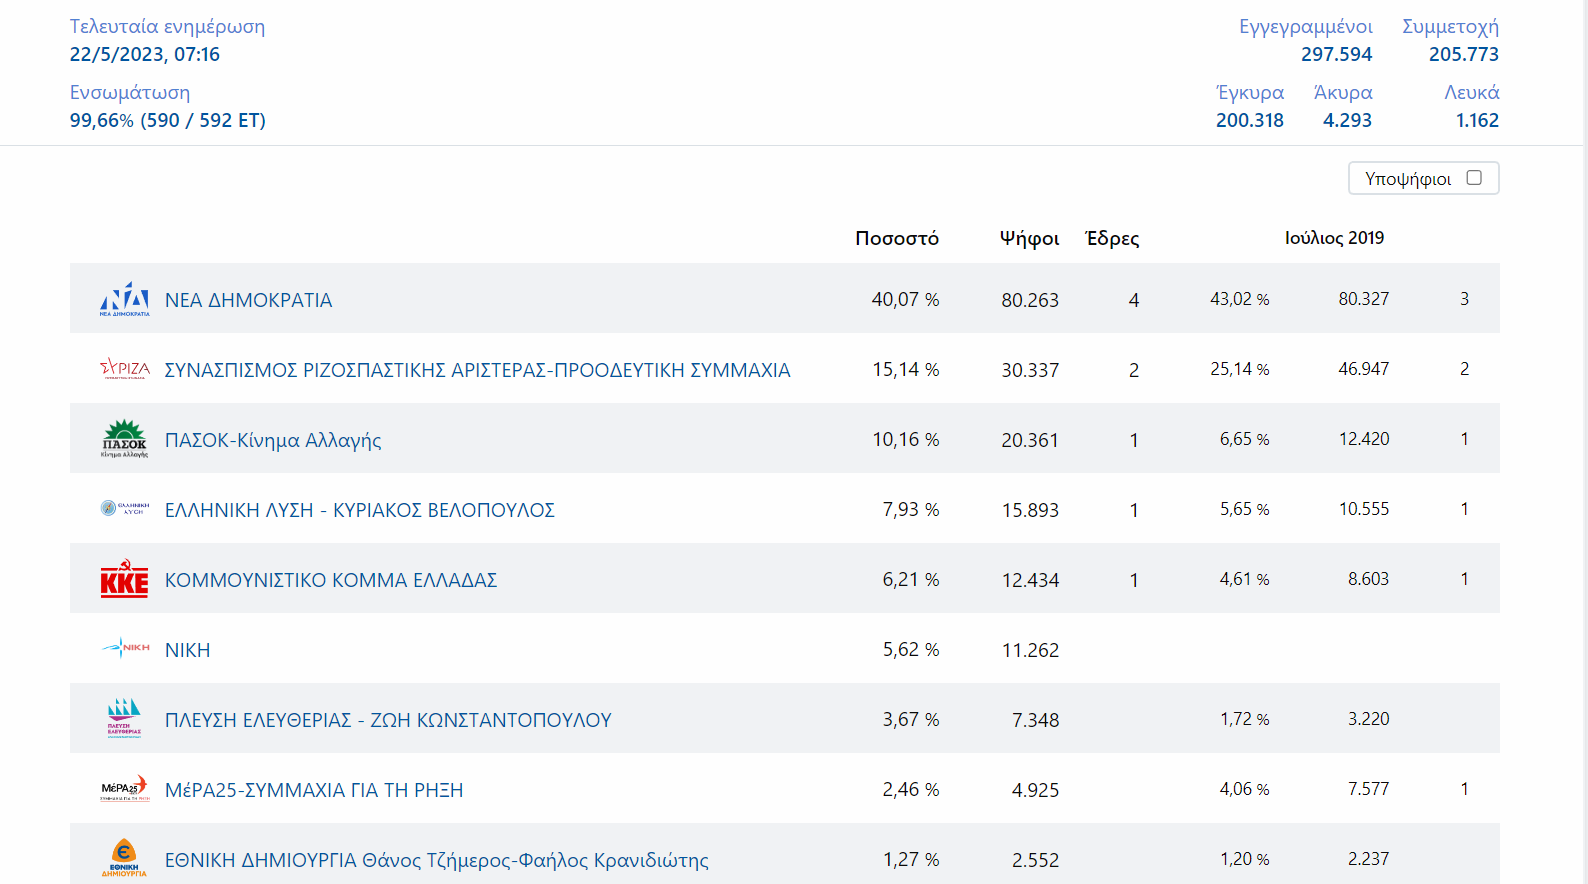Open ΚΟΜΜΟΥΝΙΣΤΙΚΟ ΚΟΜΜΑ ΕΛΛΑΔΑΣ party link
The height and width of the screenshot is (884, 1588).
tap(331, 580)
